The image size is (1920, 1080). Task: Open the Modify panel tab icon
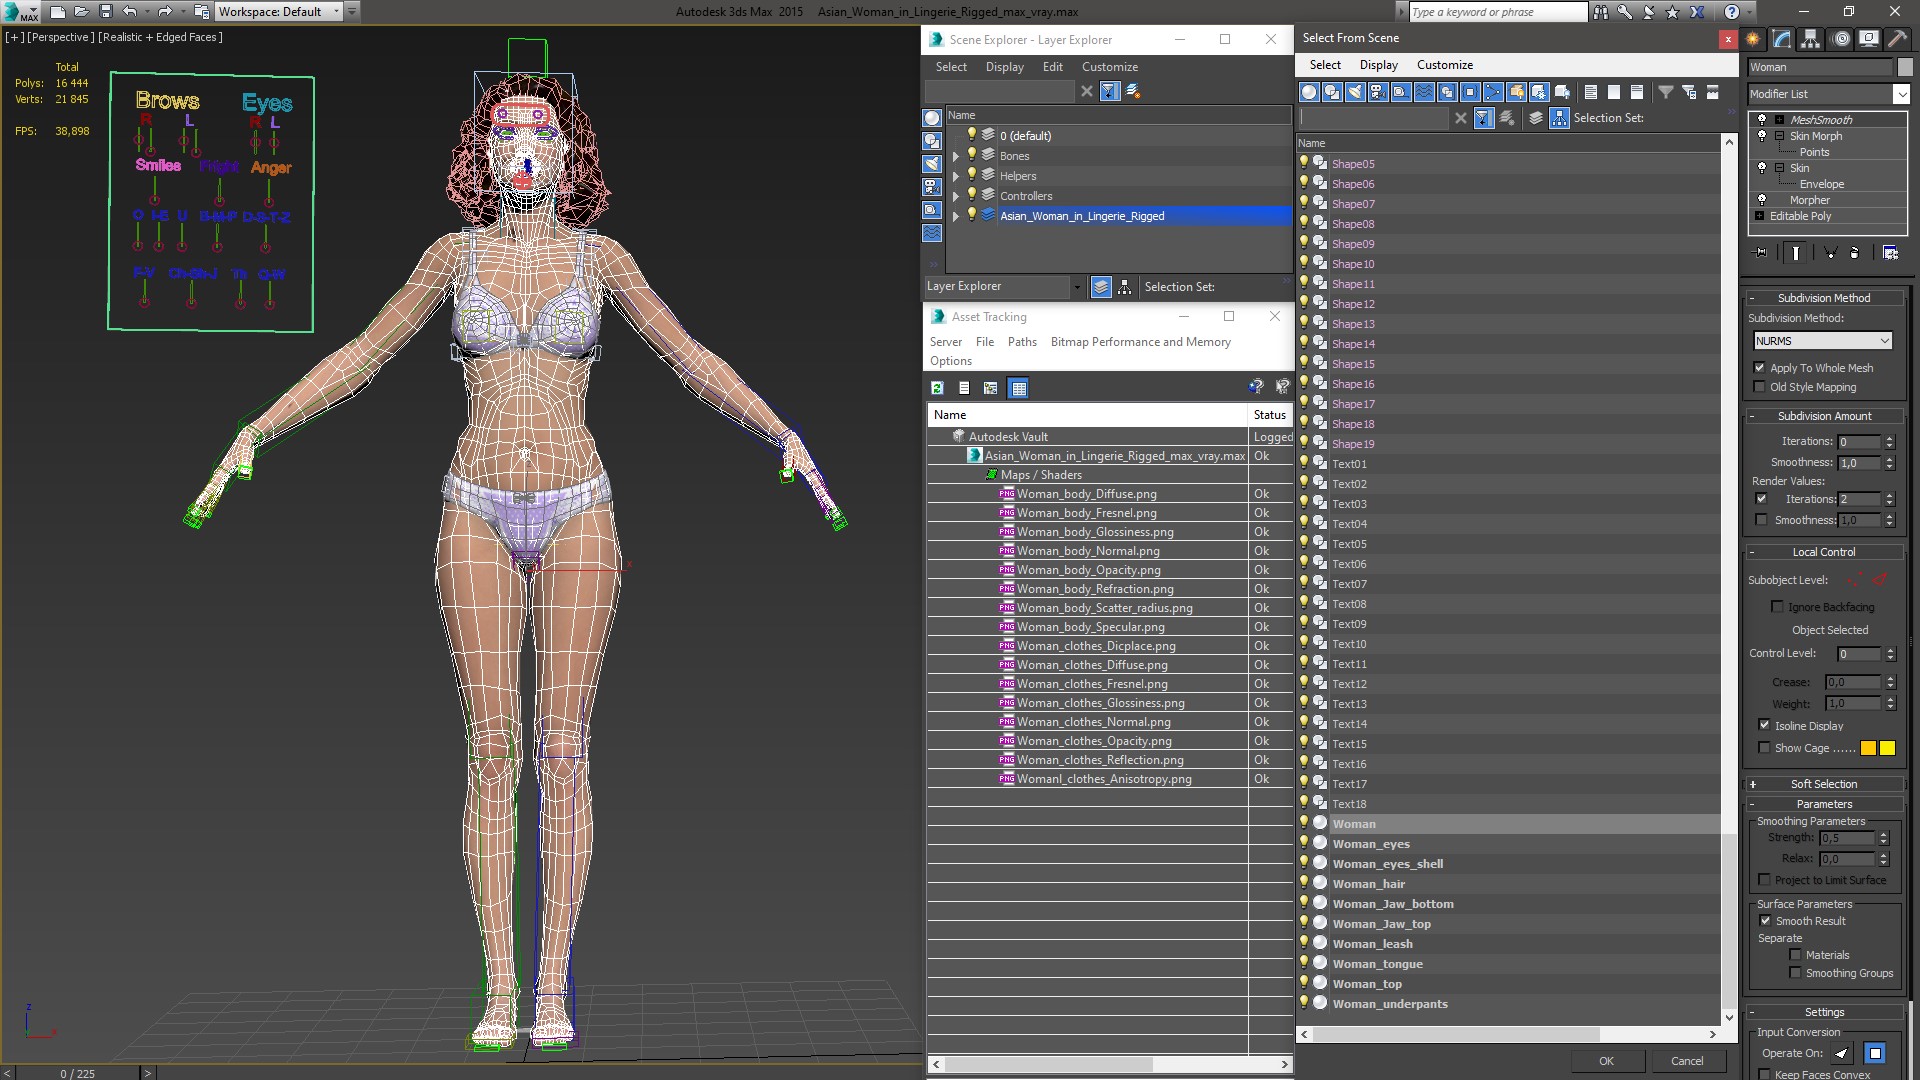[1782, 39]
